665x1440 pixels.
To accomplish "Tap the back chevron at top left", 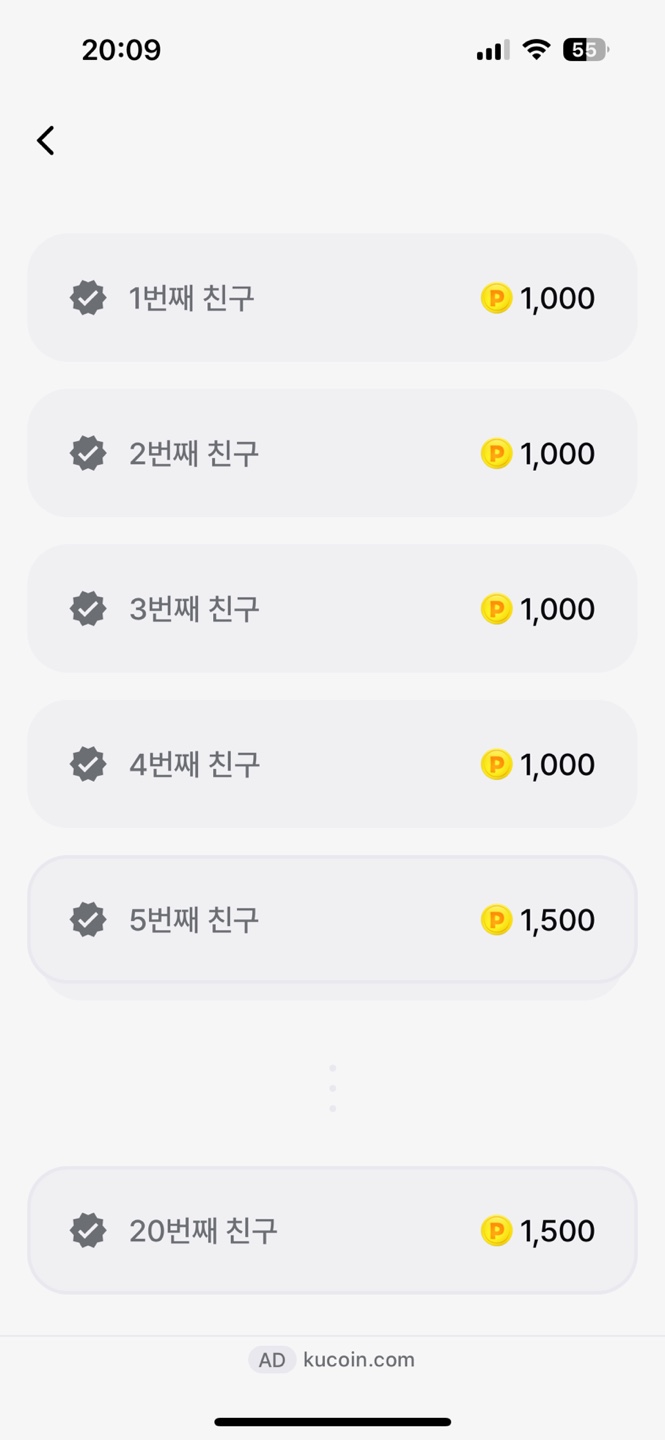I will (x=45, y=140).
